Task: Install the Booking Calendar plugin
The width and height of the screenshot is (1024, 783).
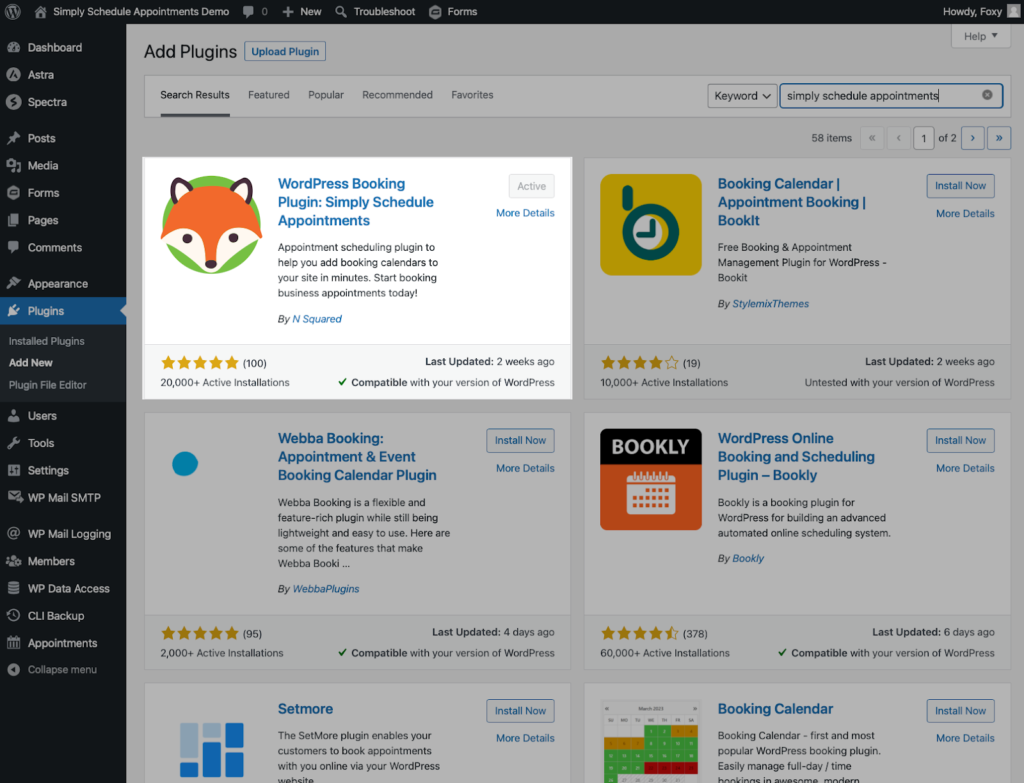Action: pyautogui.click(x=960, y=711)
